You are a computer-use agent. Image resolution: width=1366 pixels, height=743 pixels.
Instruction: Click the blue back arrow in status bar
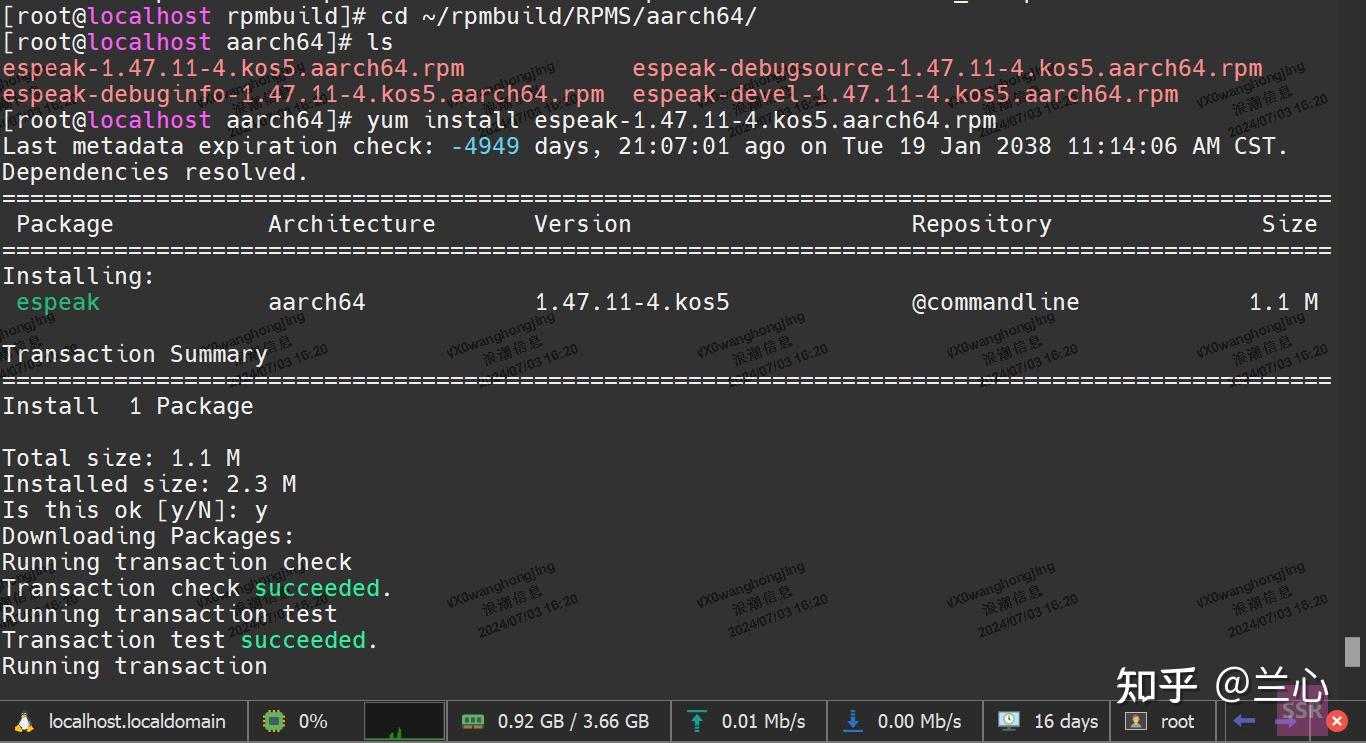tap(1244, 720)
